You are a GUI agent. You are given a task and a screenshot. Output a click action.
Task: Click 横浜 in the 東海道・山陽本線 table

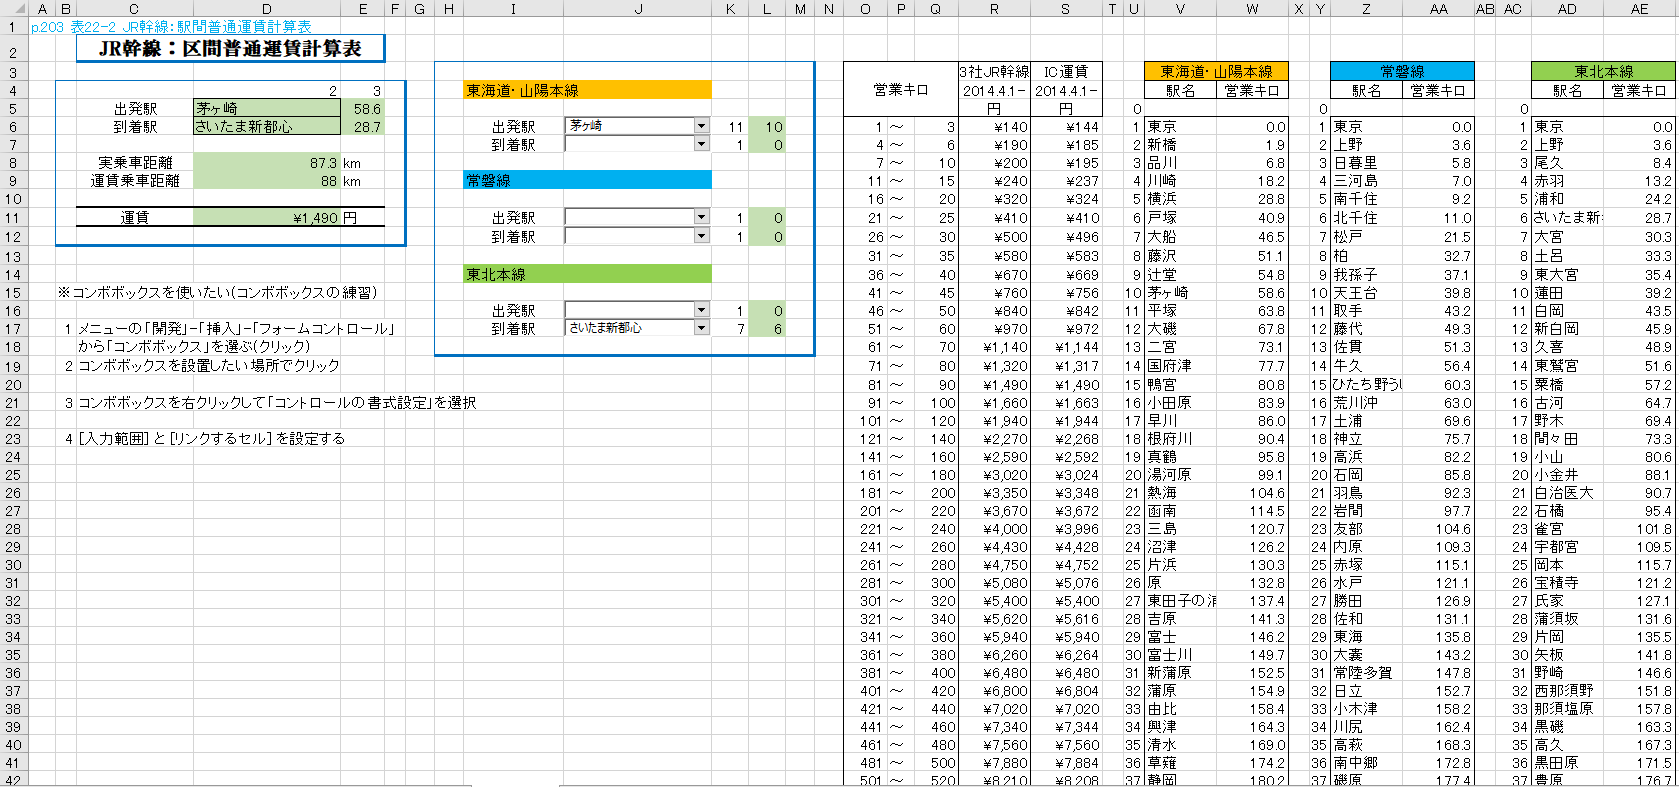tap(1180, 199)
